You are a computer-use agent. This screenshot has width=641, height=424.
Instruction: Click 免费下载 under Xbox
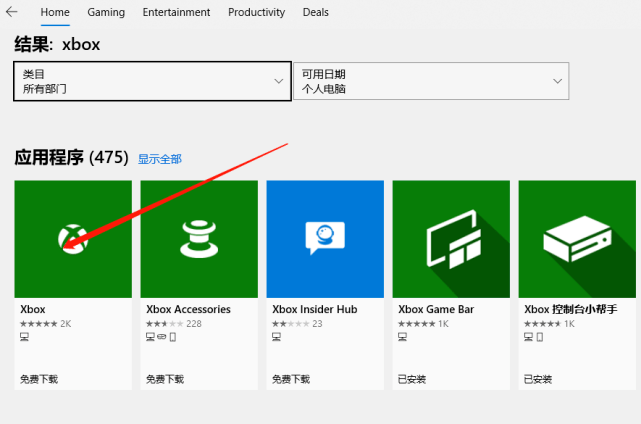(x=39, y=379)
